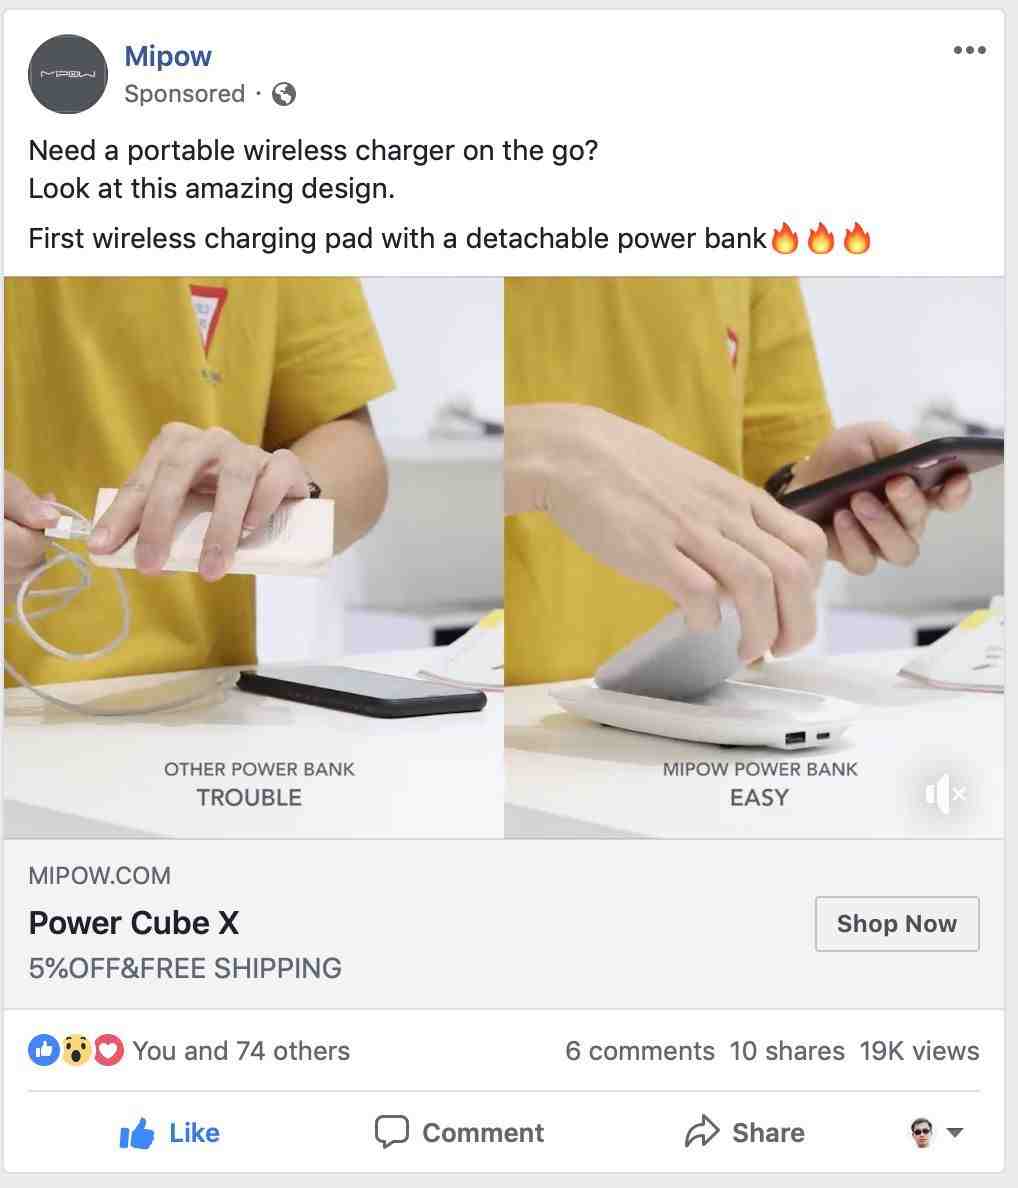Image resolution: width=1018 pixels, height=1188 pixels.
Task: Click the Comment button
Action: (x=460, y=1133)
